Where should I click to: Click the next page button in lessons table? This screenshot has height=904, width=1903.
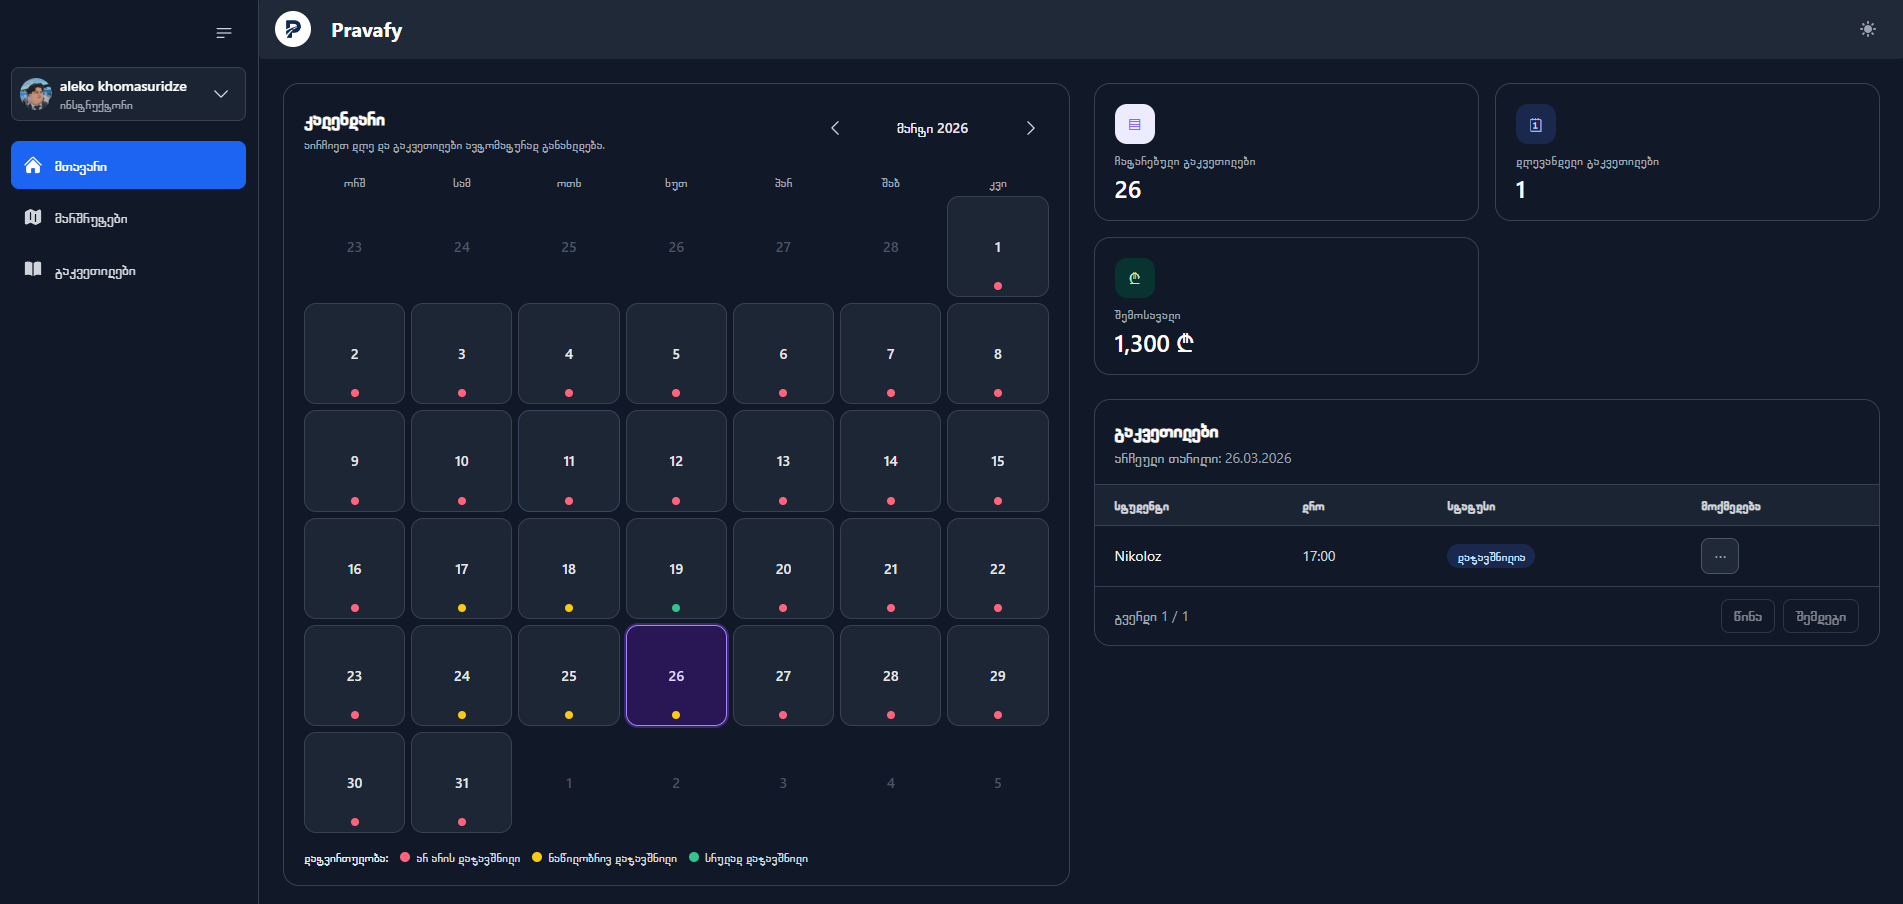pos(1820,616)
